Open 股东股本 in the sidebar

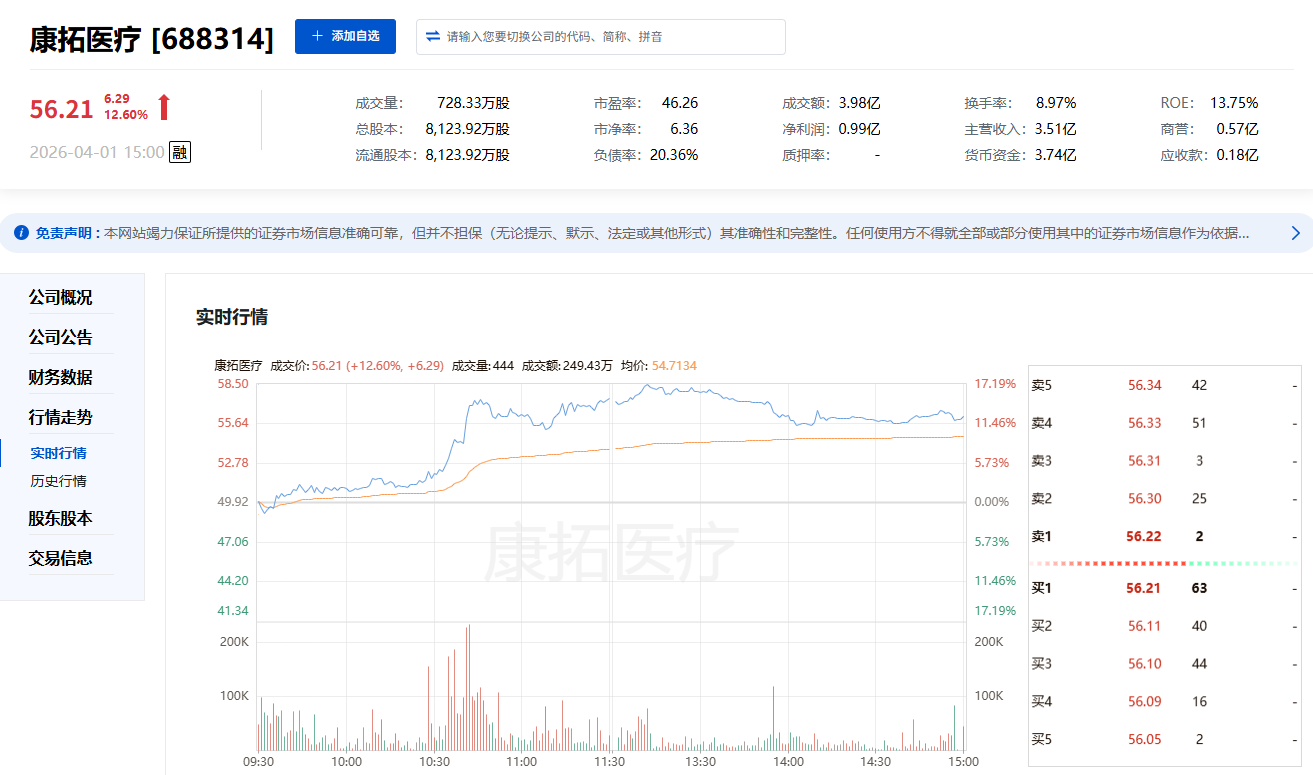60,518
